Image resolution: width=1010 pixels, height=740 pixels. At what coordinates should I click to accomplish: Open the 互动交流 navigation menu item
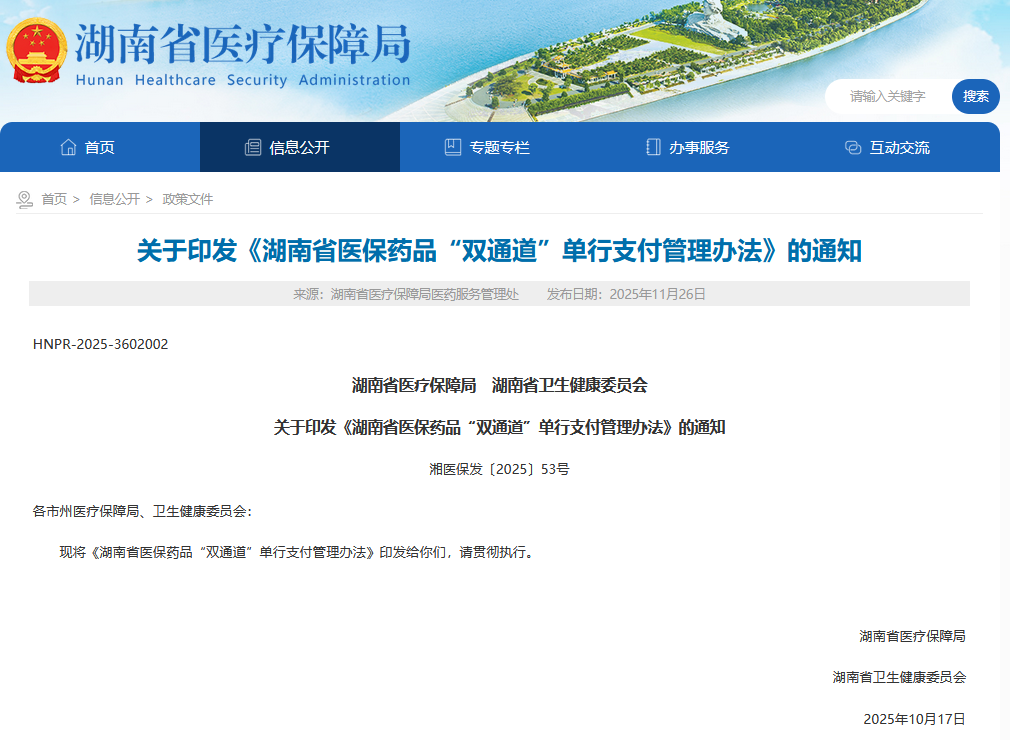coord(899,147)
